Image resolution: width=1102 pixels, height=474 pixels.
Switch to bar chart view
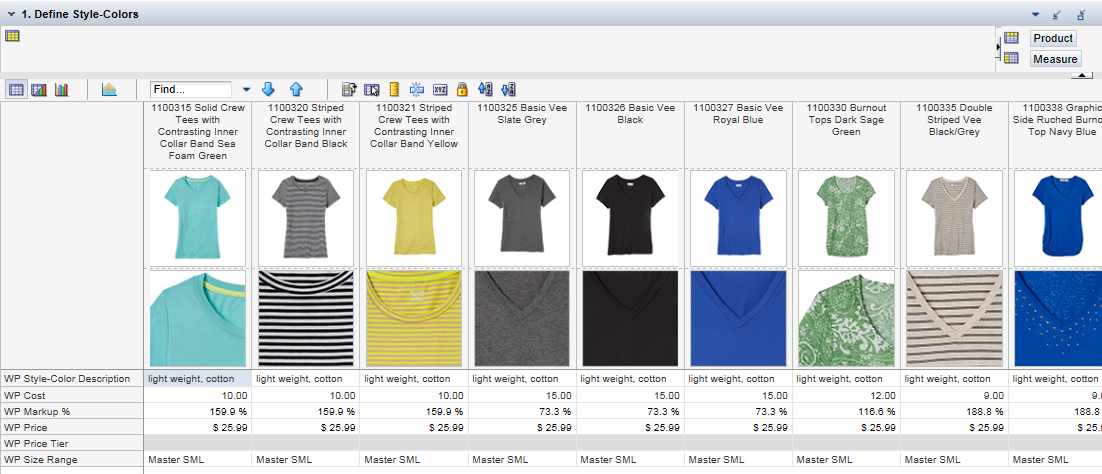(x=62, y=89)
